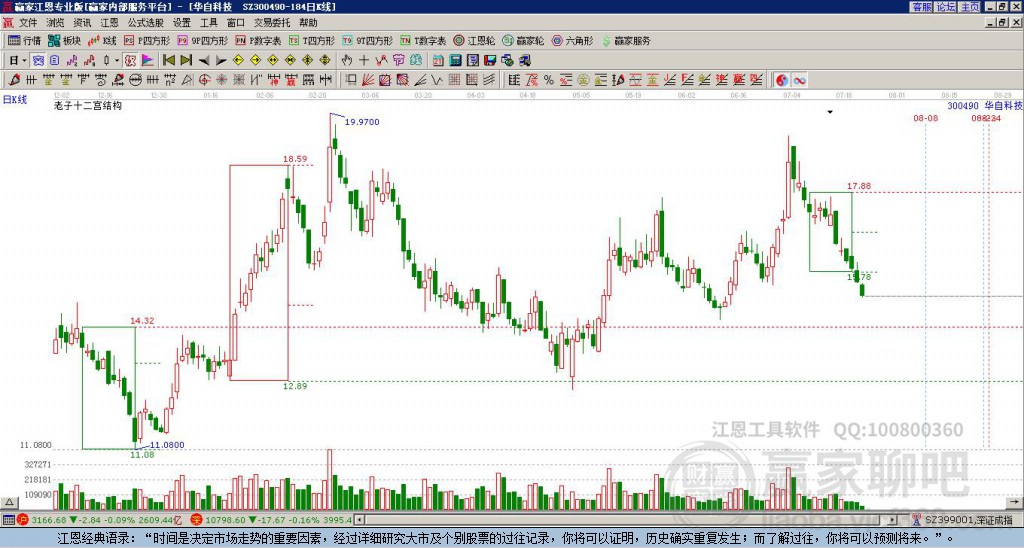Click the gold coin 金 circle icon
This screenshot has width=1024, height=548.
coord(583,80)
